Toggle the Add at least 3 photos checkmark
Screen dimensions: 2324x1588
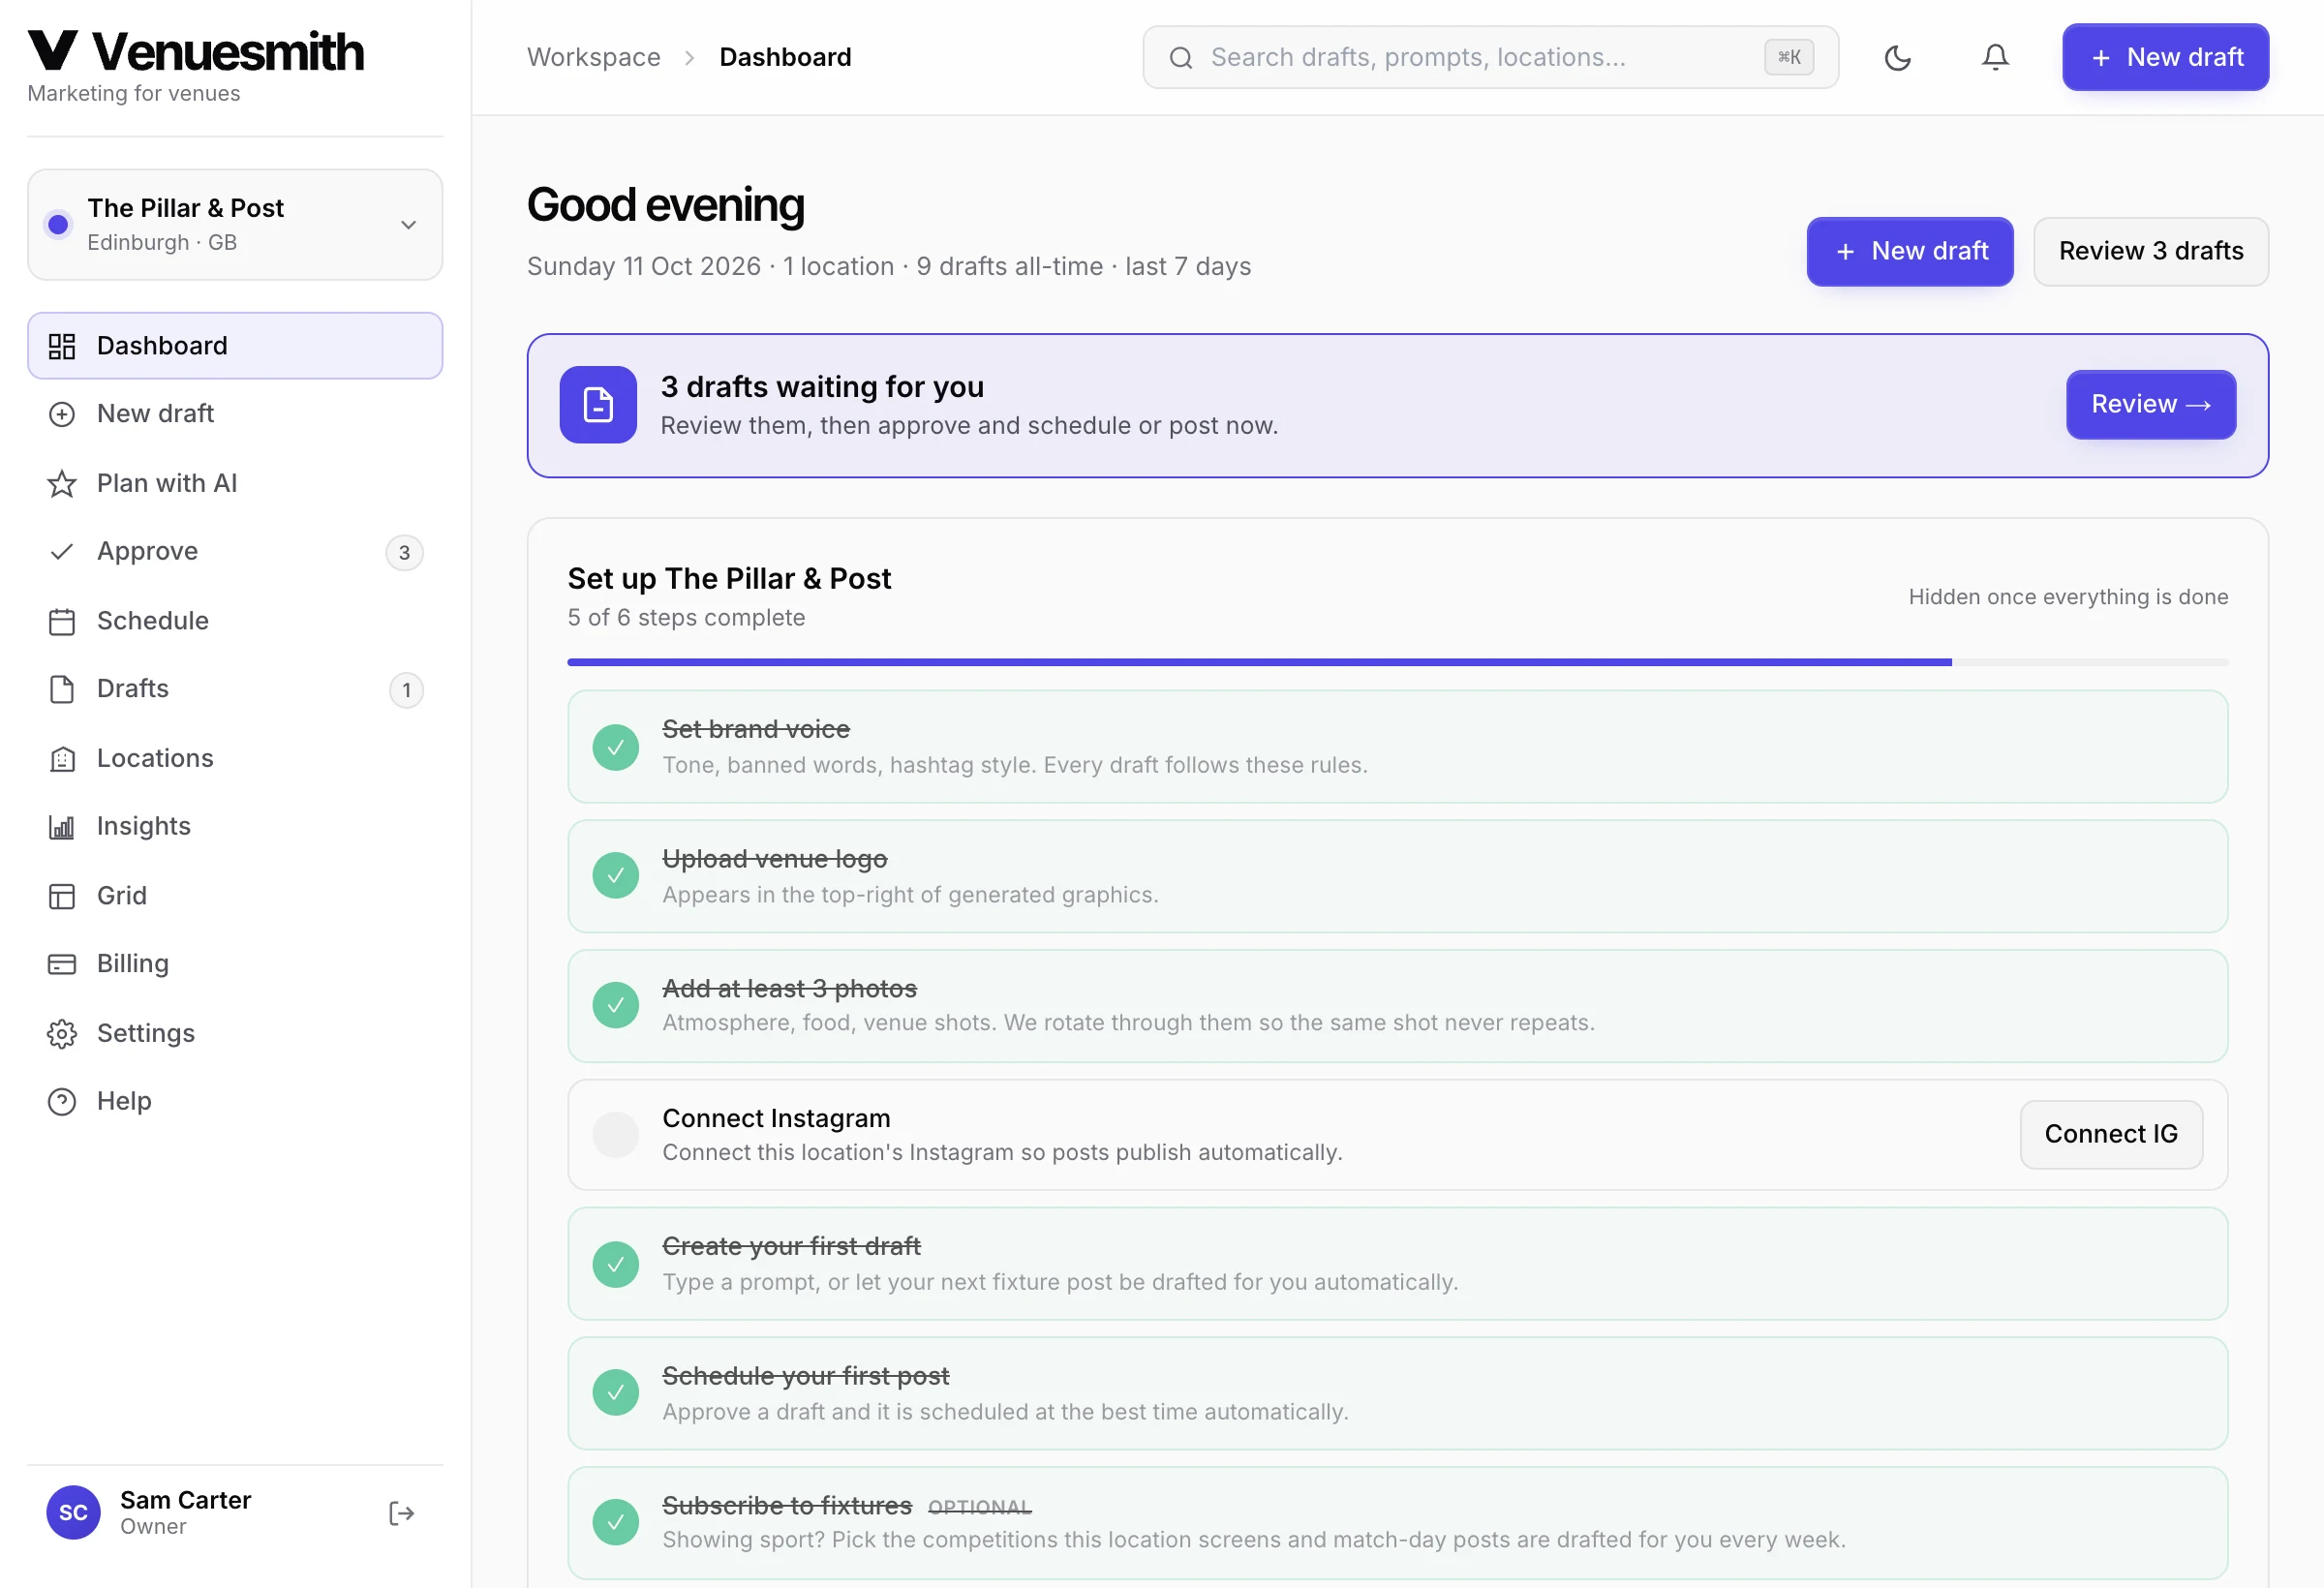616,1005
